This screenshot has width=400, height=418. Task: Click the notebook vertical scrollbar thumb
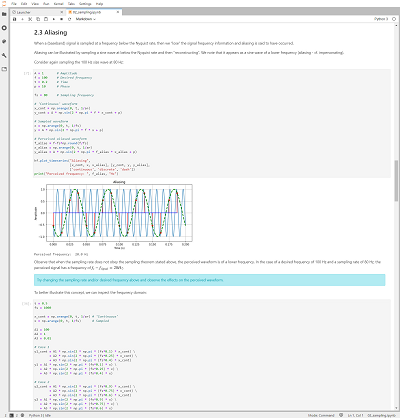tap(396, 180)
